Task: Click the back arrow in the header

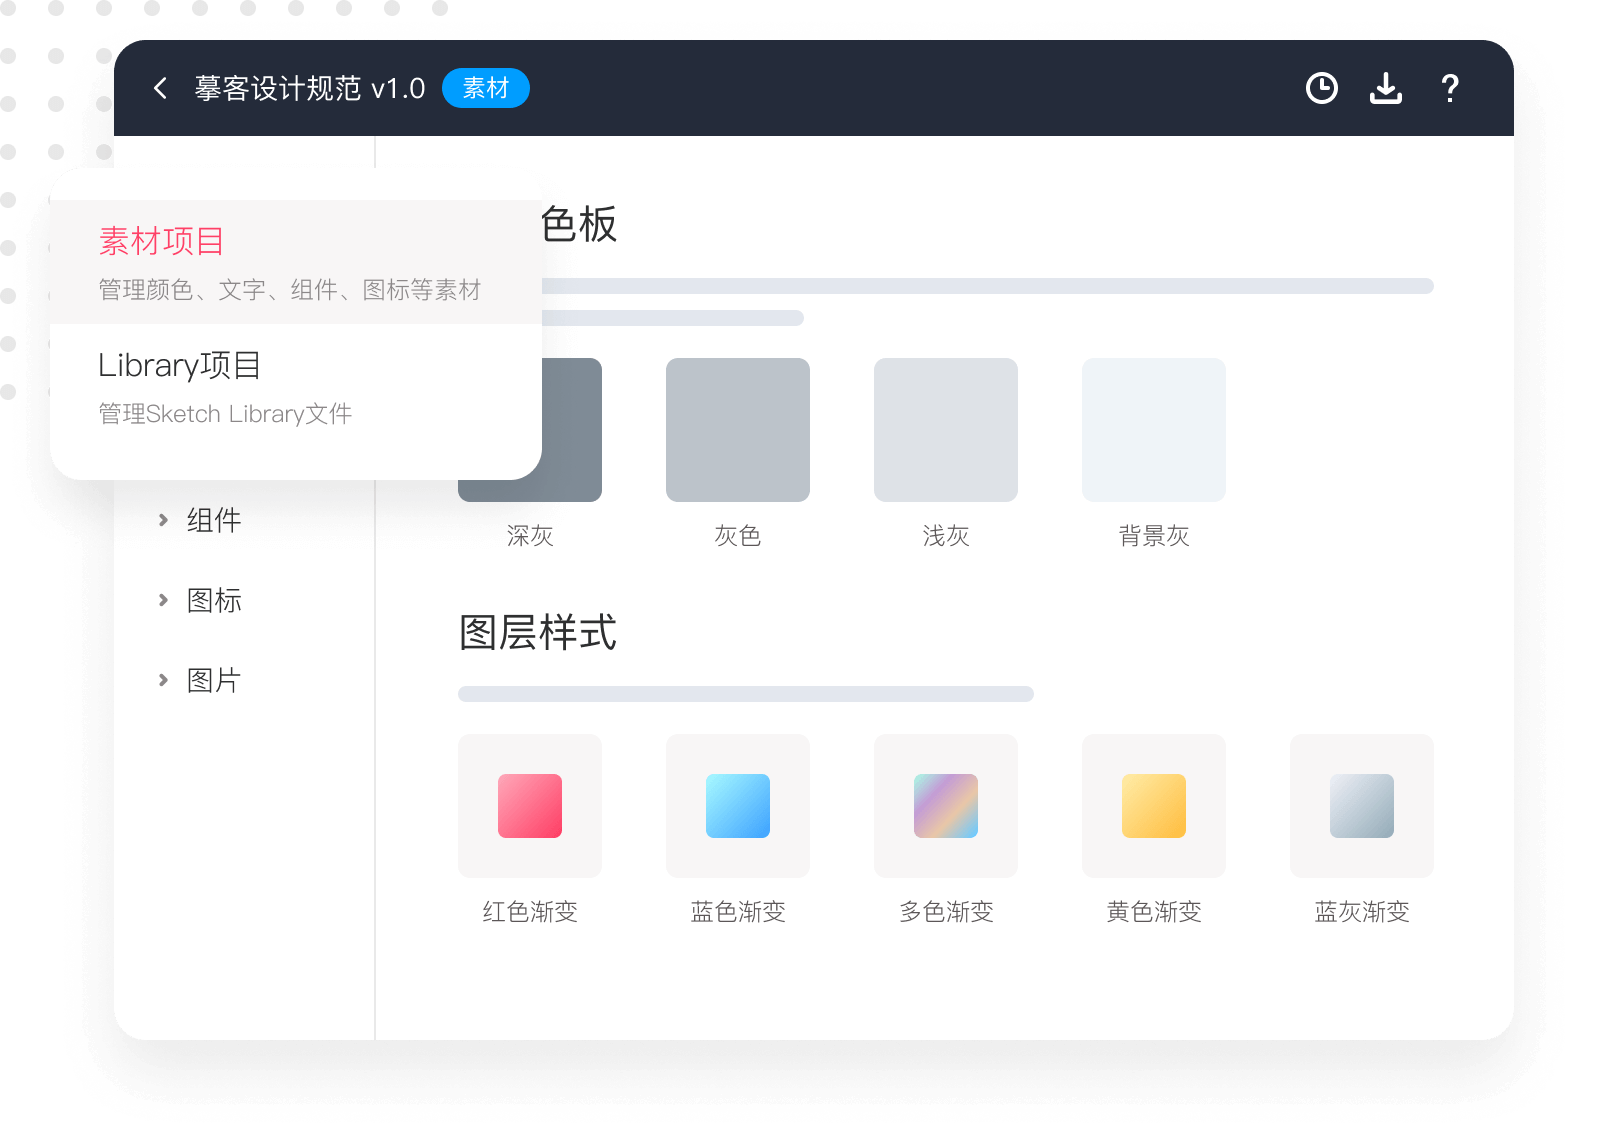Action: pos(160,88)
